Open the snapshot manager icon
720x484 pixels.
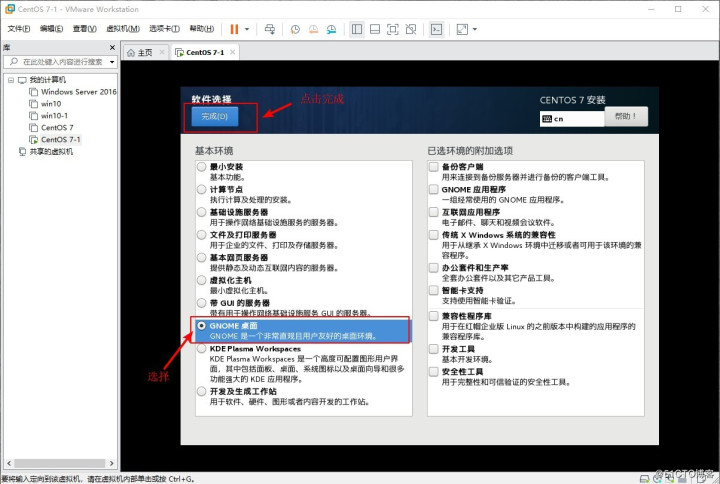click(x=331, y=29)
